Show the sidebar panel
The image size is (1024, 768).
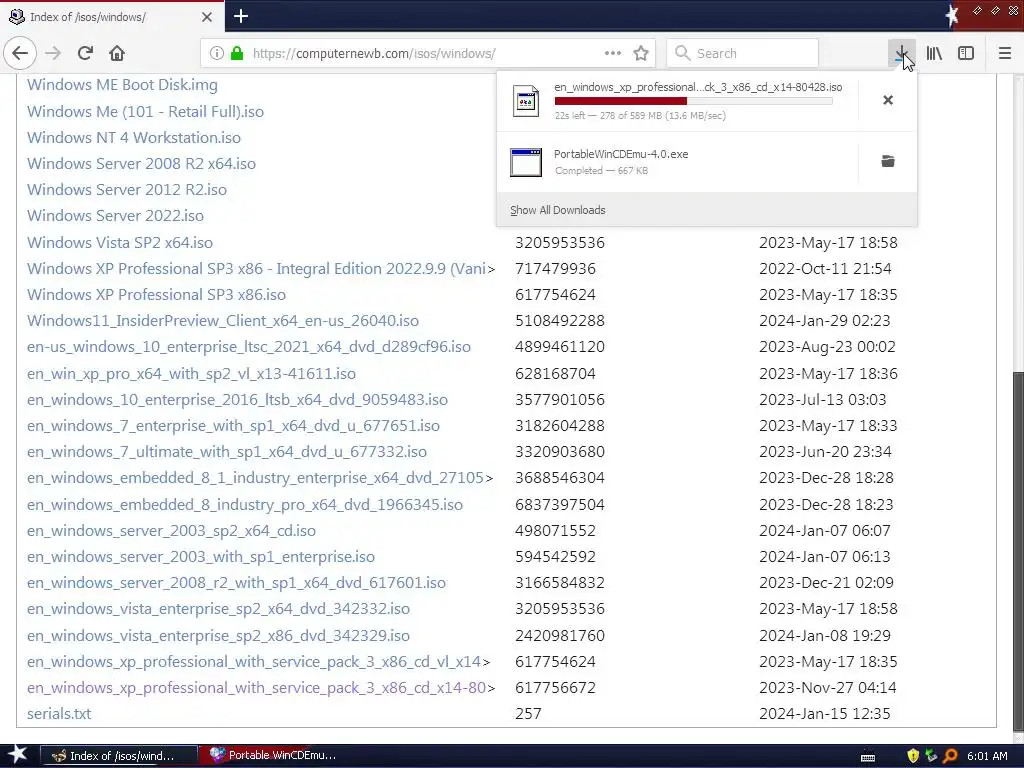(x=966, y=54)
